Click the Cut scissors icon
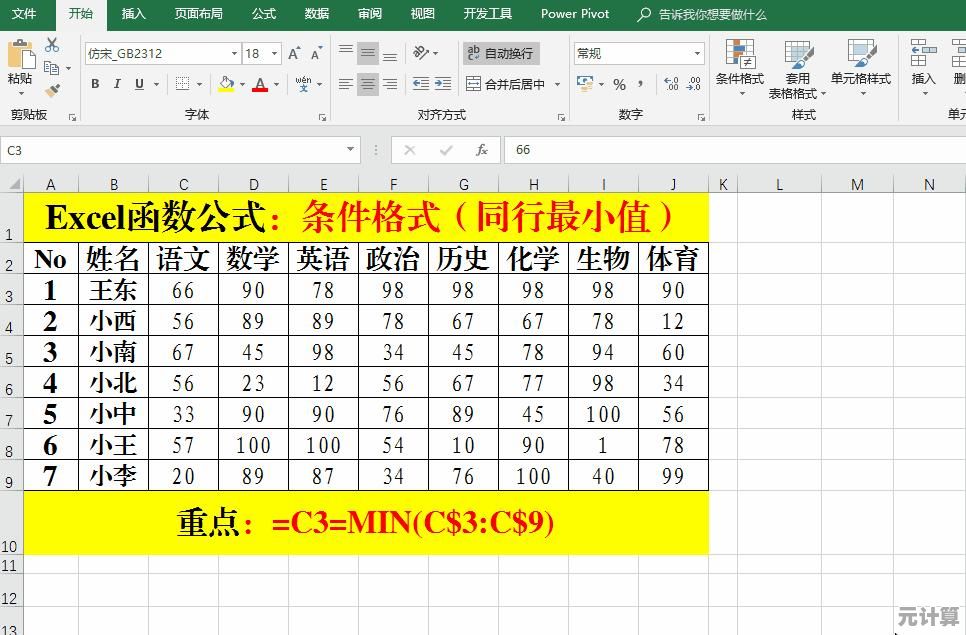The height and width of the screenshot is (635, 966). coord(52,46)
